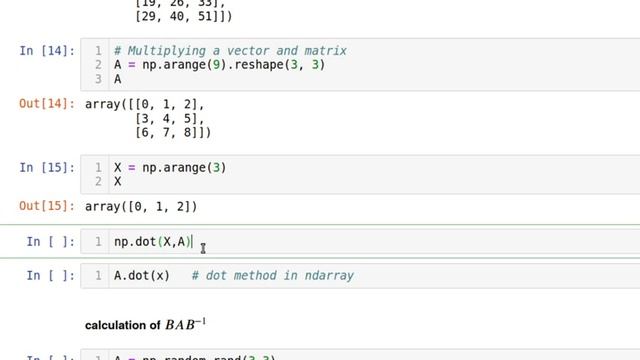The height and width of the screenshot is (360, 640).
Task: Click the In [15] code cell editor
Action: click(x=360, y=174)
